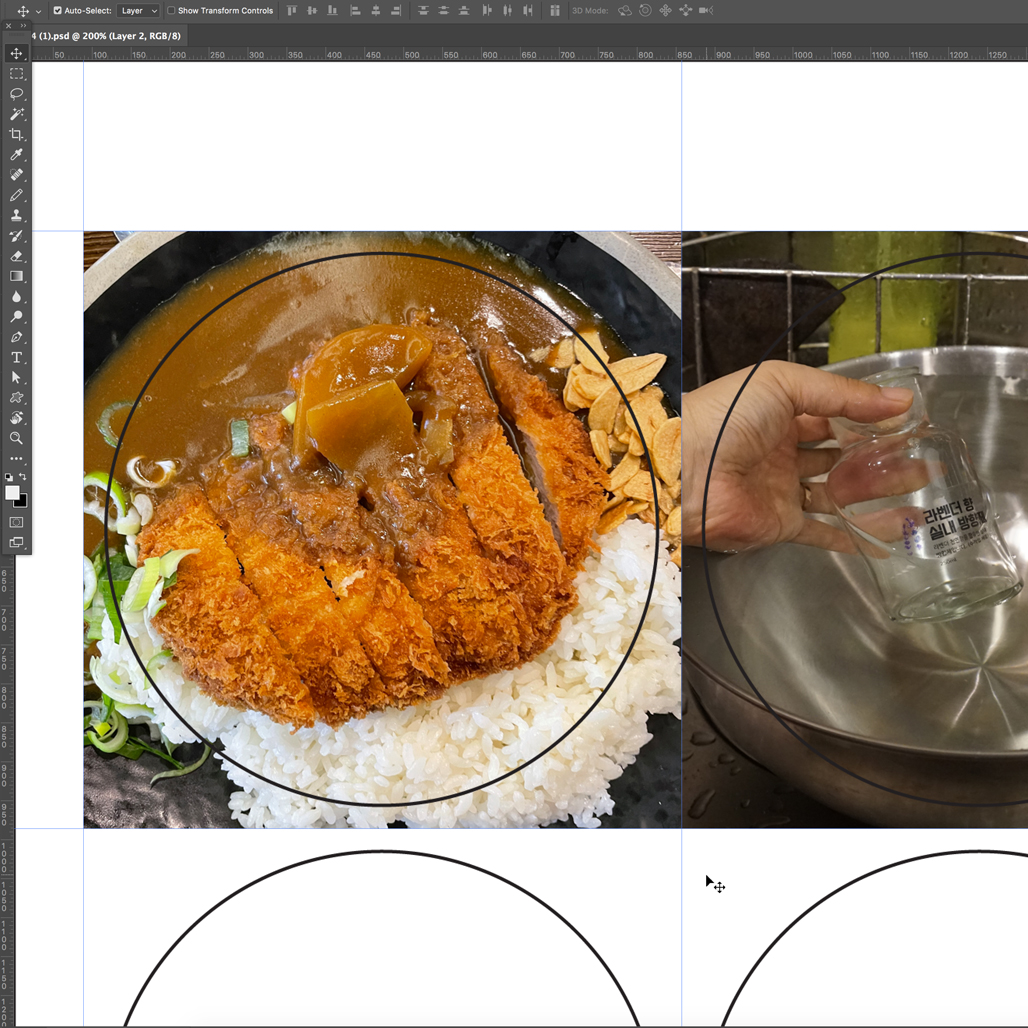This screenshot has width=1028, height=1028.
Task: Select the Eraser tool
Action: (16, 256)
